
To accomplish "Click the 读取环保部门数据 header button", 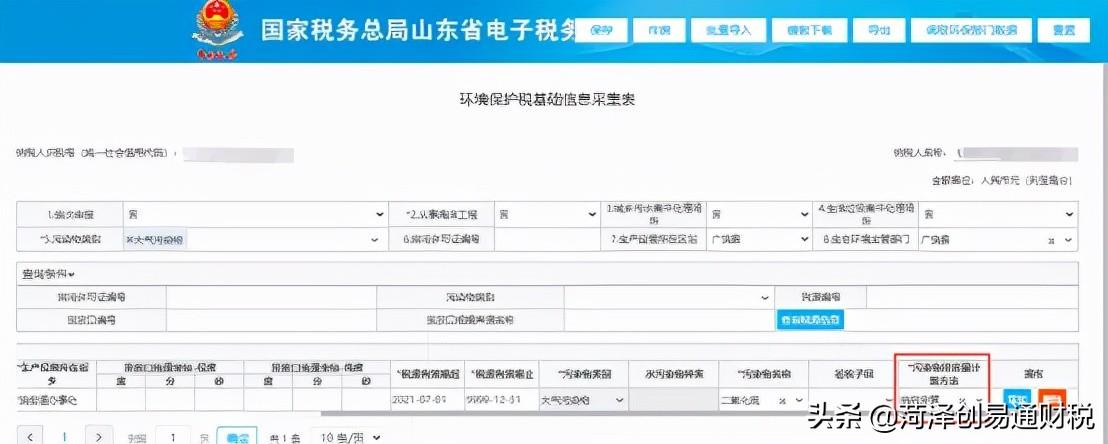I will tap(972, 30).
